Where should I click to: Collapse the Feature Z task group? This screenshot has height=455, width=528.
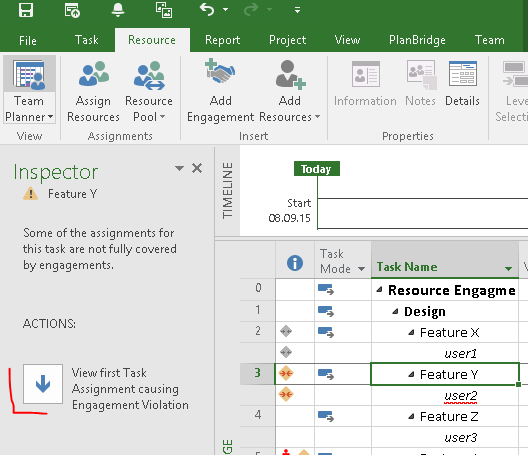(411, 417)
